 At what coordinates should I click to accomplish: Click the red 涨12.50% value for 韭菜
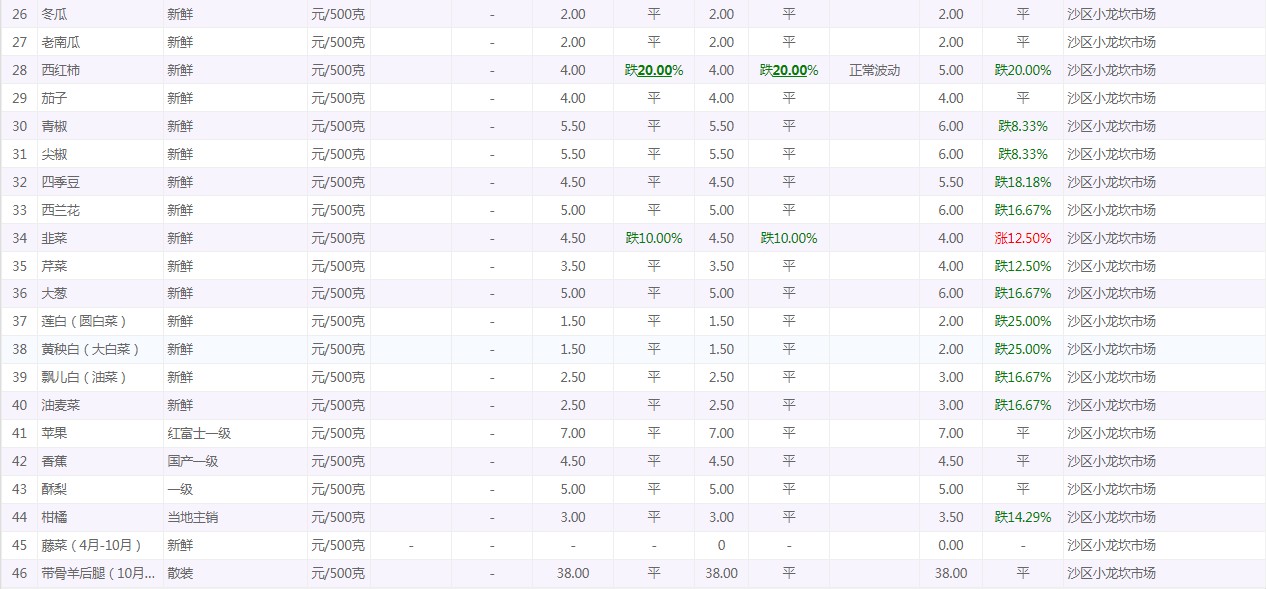[1022, 239]
